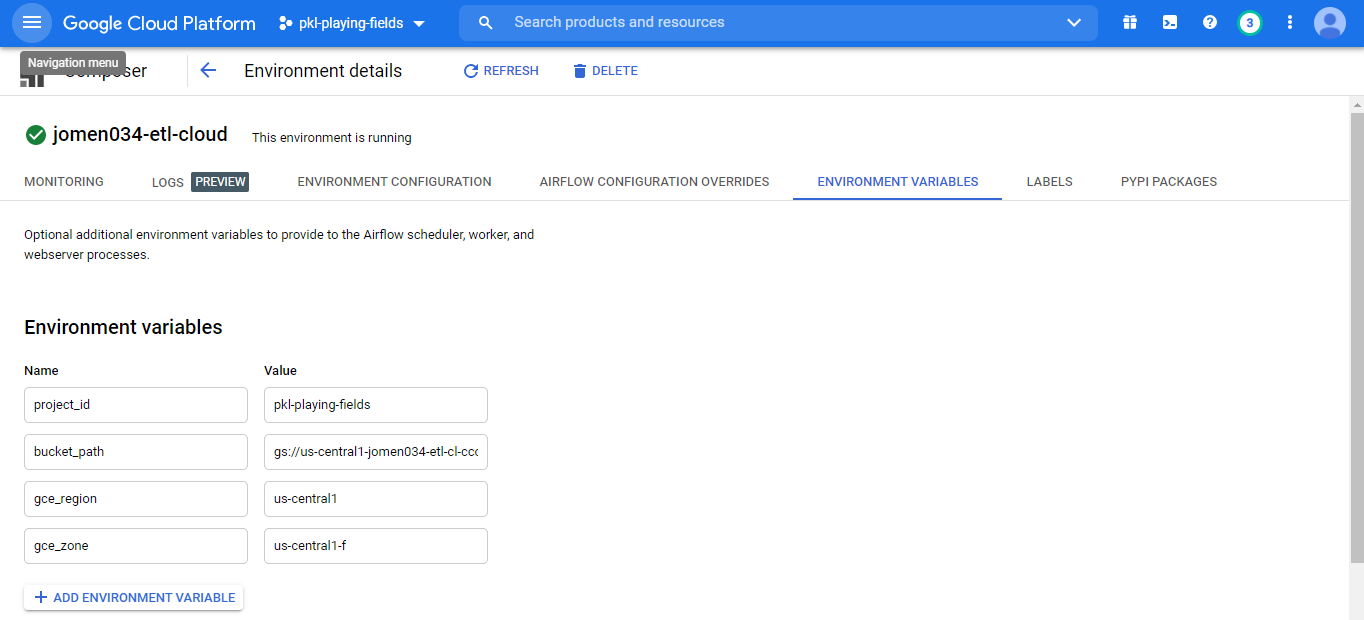The width and height of the screenshot is (1364, 620).
Task: Open the help question mark icon
Action: (1210, 22)
